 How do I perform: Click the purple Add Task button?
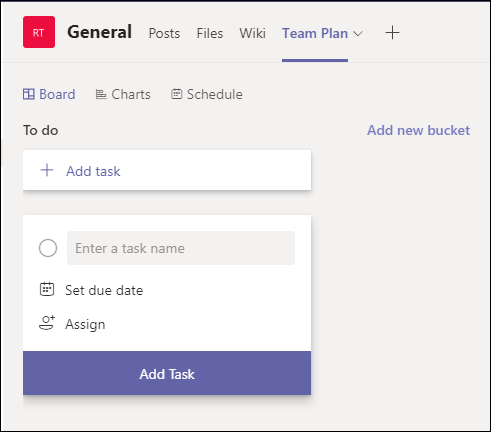pos(167,373)
